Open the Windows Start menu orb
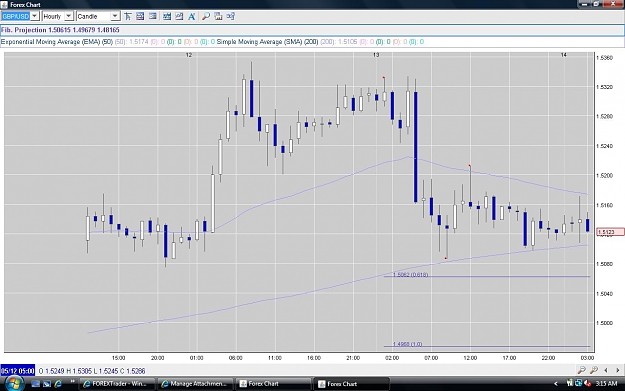This screenshot has height=391, width=625. click(x=14, y=383)
